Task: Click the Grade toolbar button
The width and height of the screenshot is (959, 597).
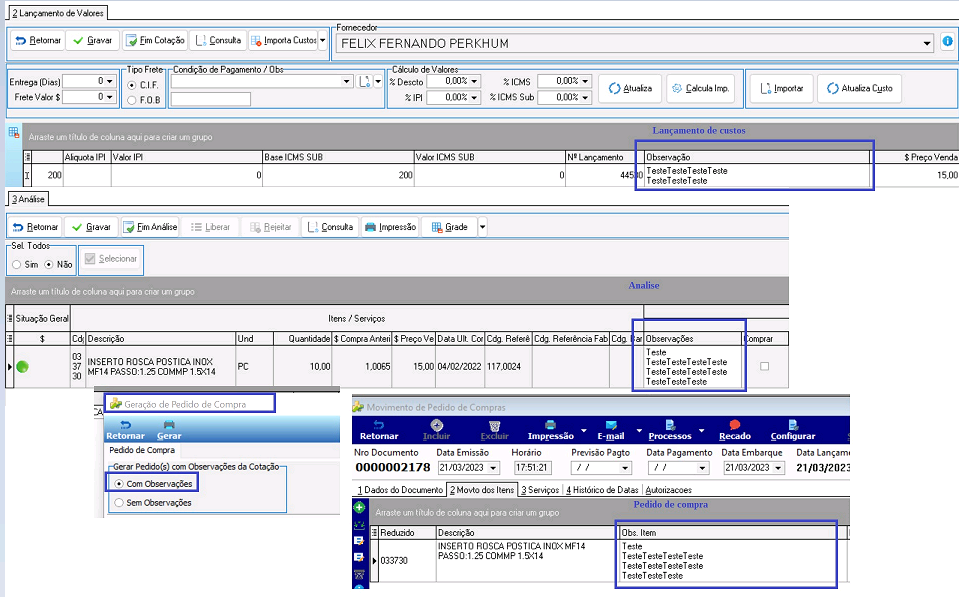Action: [x=450, y=227]
